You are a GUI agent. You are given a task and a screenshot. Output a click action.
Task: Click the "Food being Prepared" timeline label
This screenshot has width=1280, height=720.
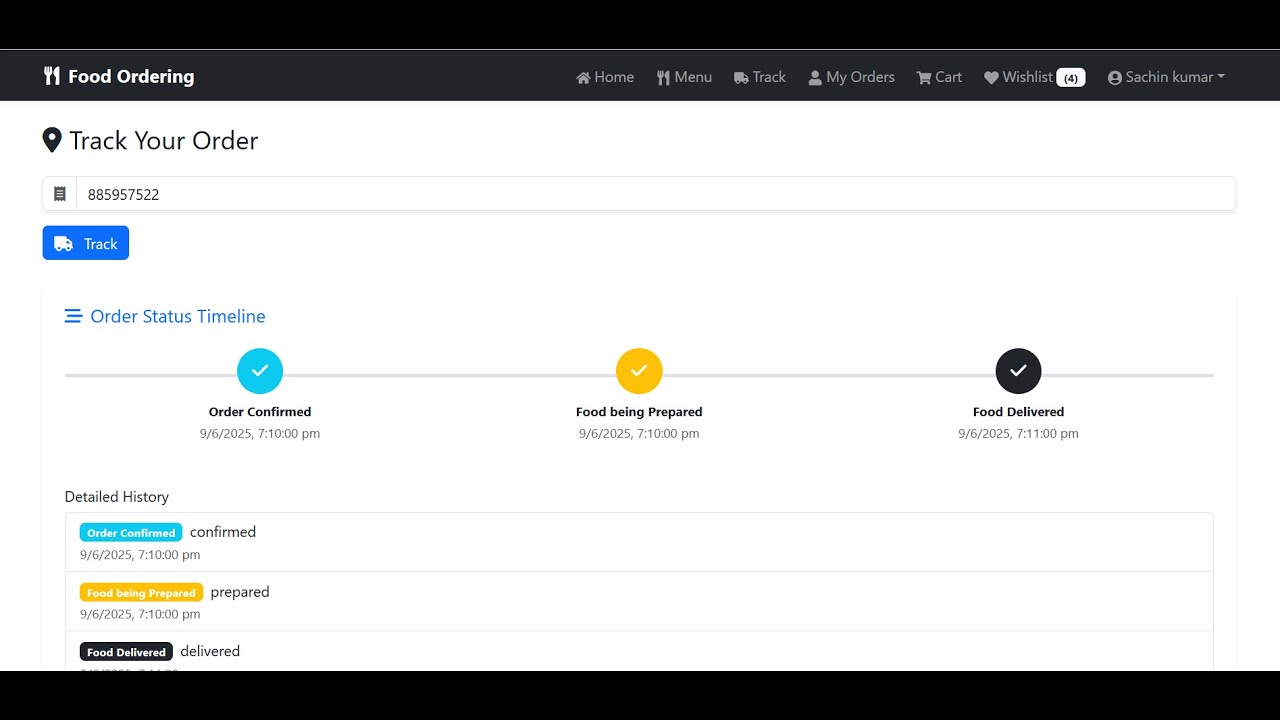(639, 412)
